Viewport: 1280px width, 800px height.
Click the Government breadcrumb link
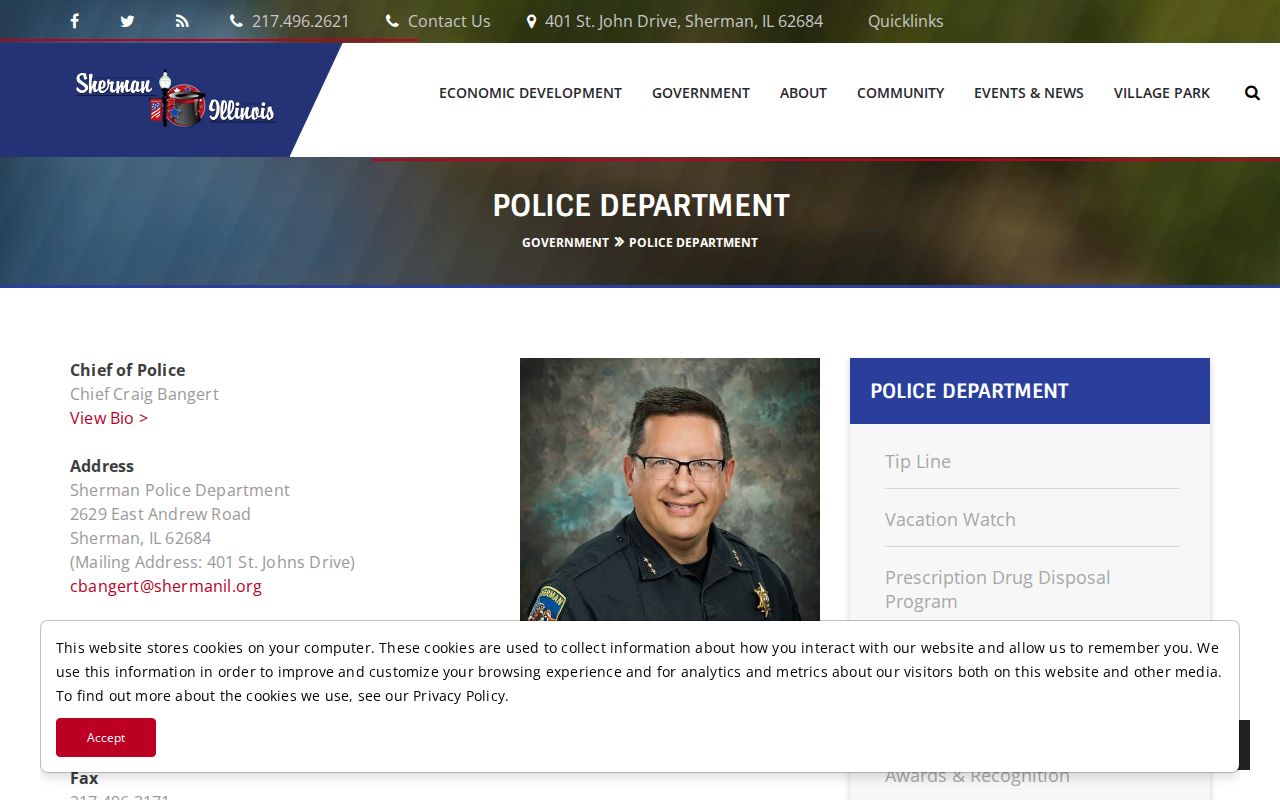(x=565, y=242)
